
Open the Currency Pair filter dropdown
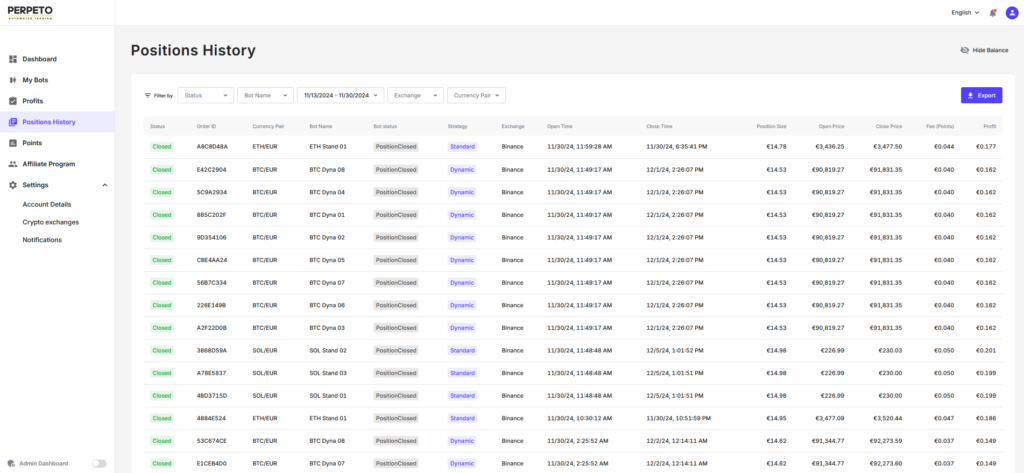point(476,95)
